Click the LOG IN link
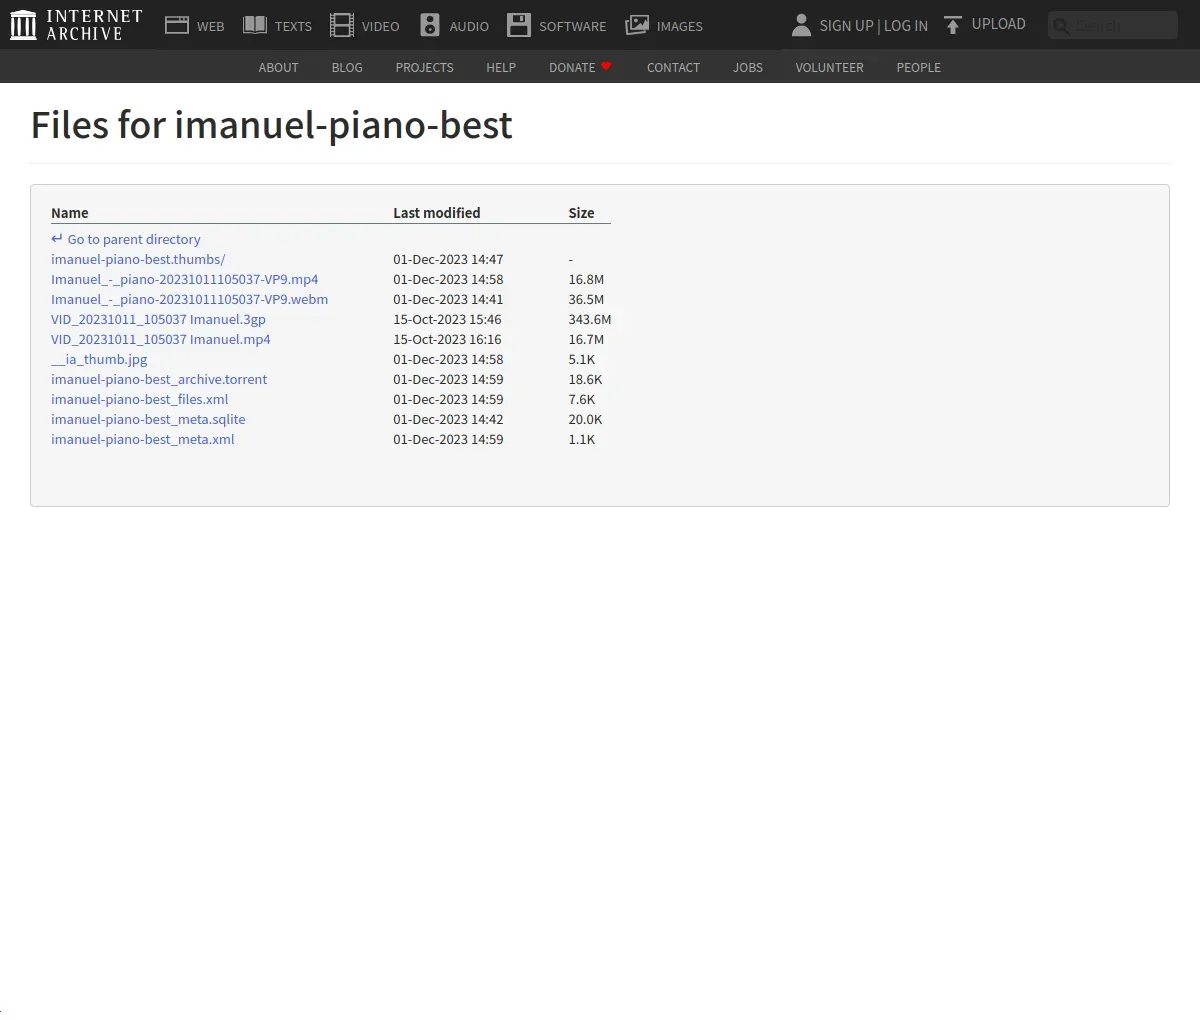Image resolution: width=1200 pixels, height=1020 pixels. pyautogui.click(x=906, y=26)
